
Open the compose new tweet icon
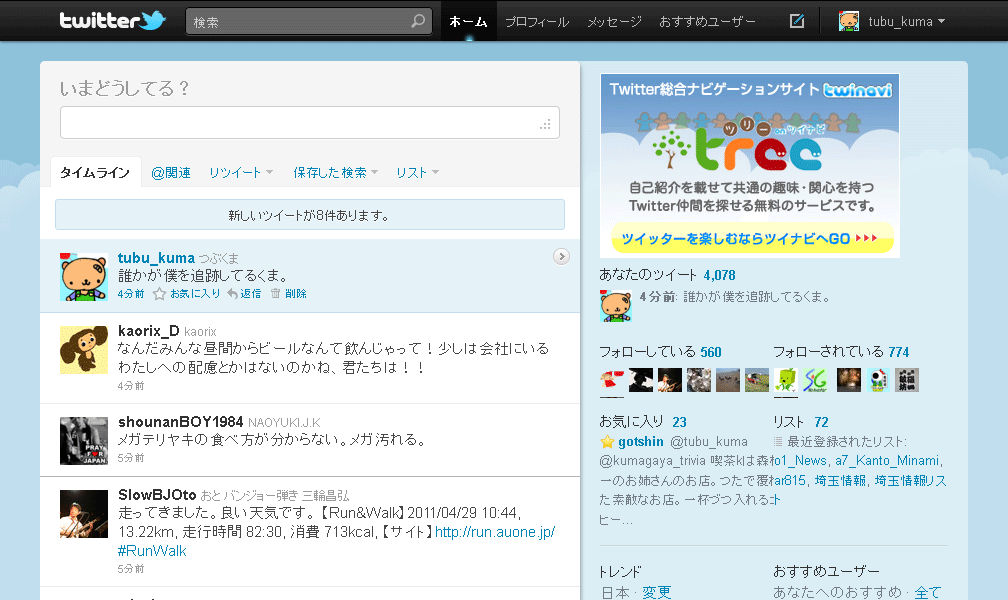tap(797, 21)
